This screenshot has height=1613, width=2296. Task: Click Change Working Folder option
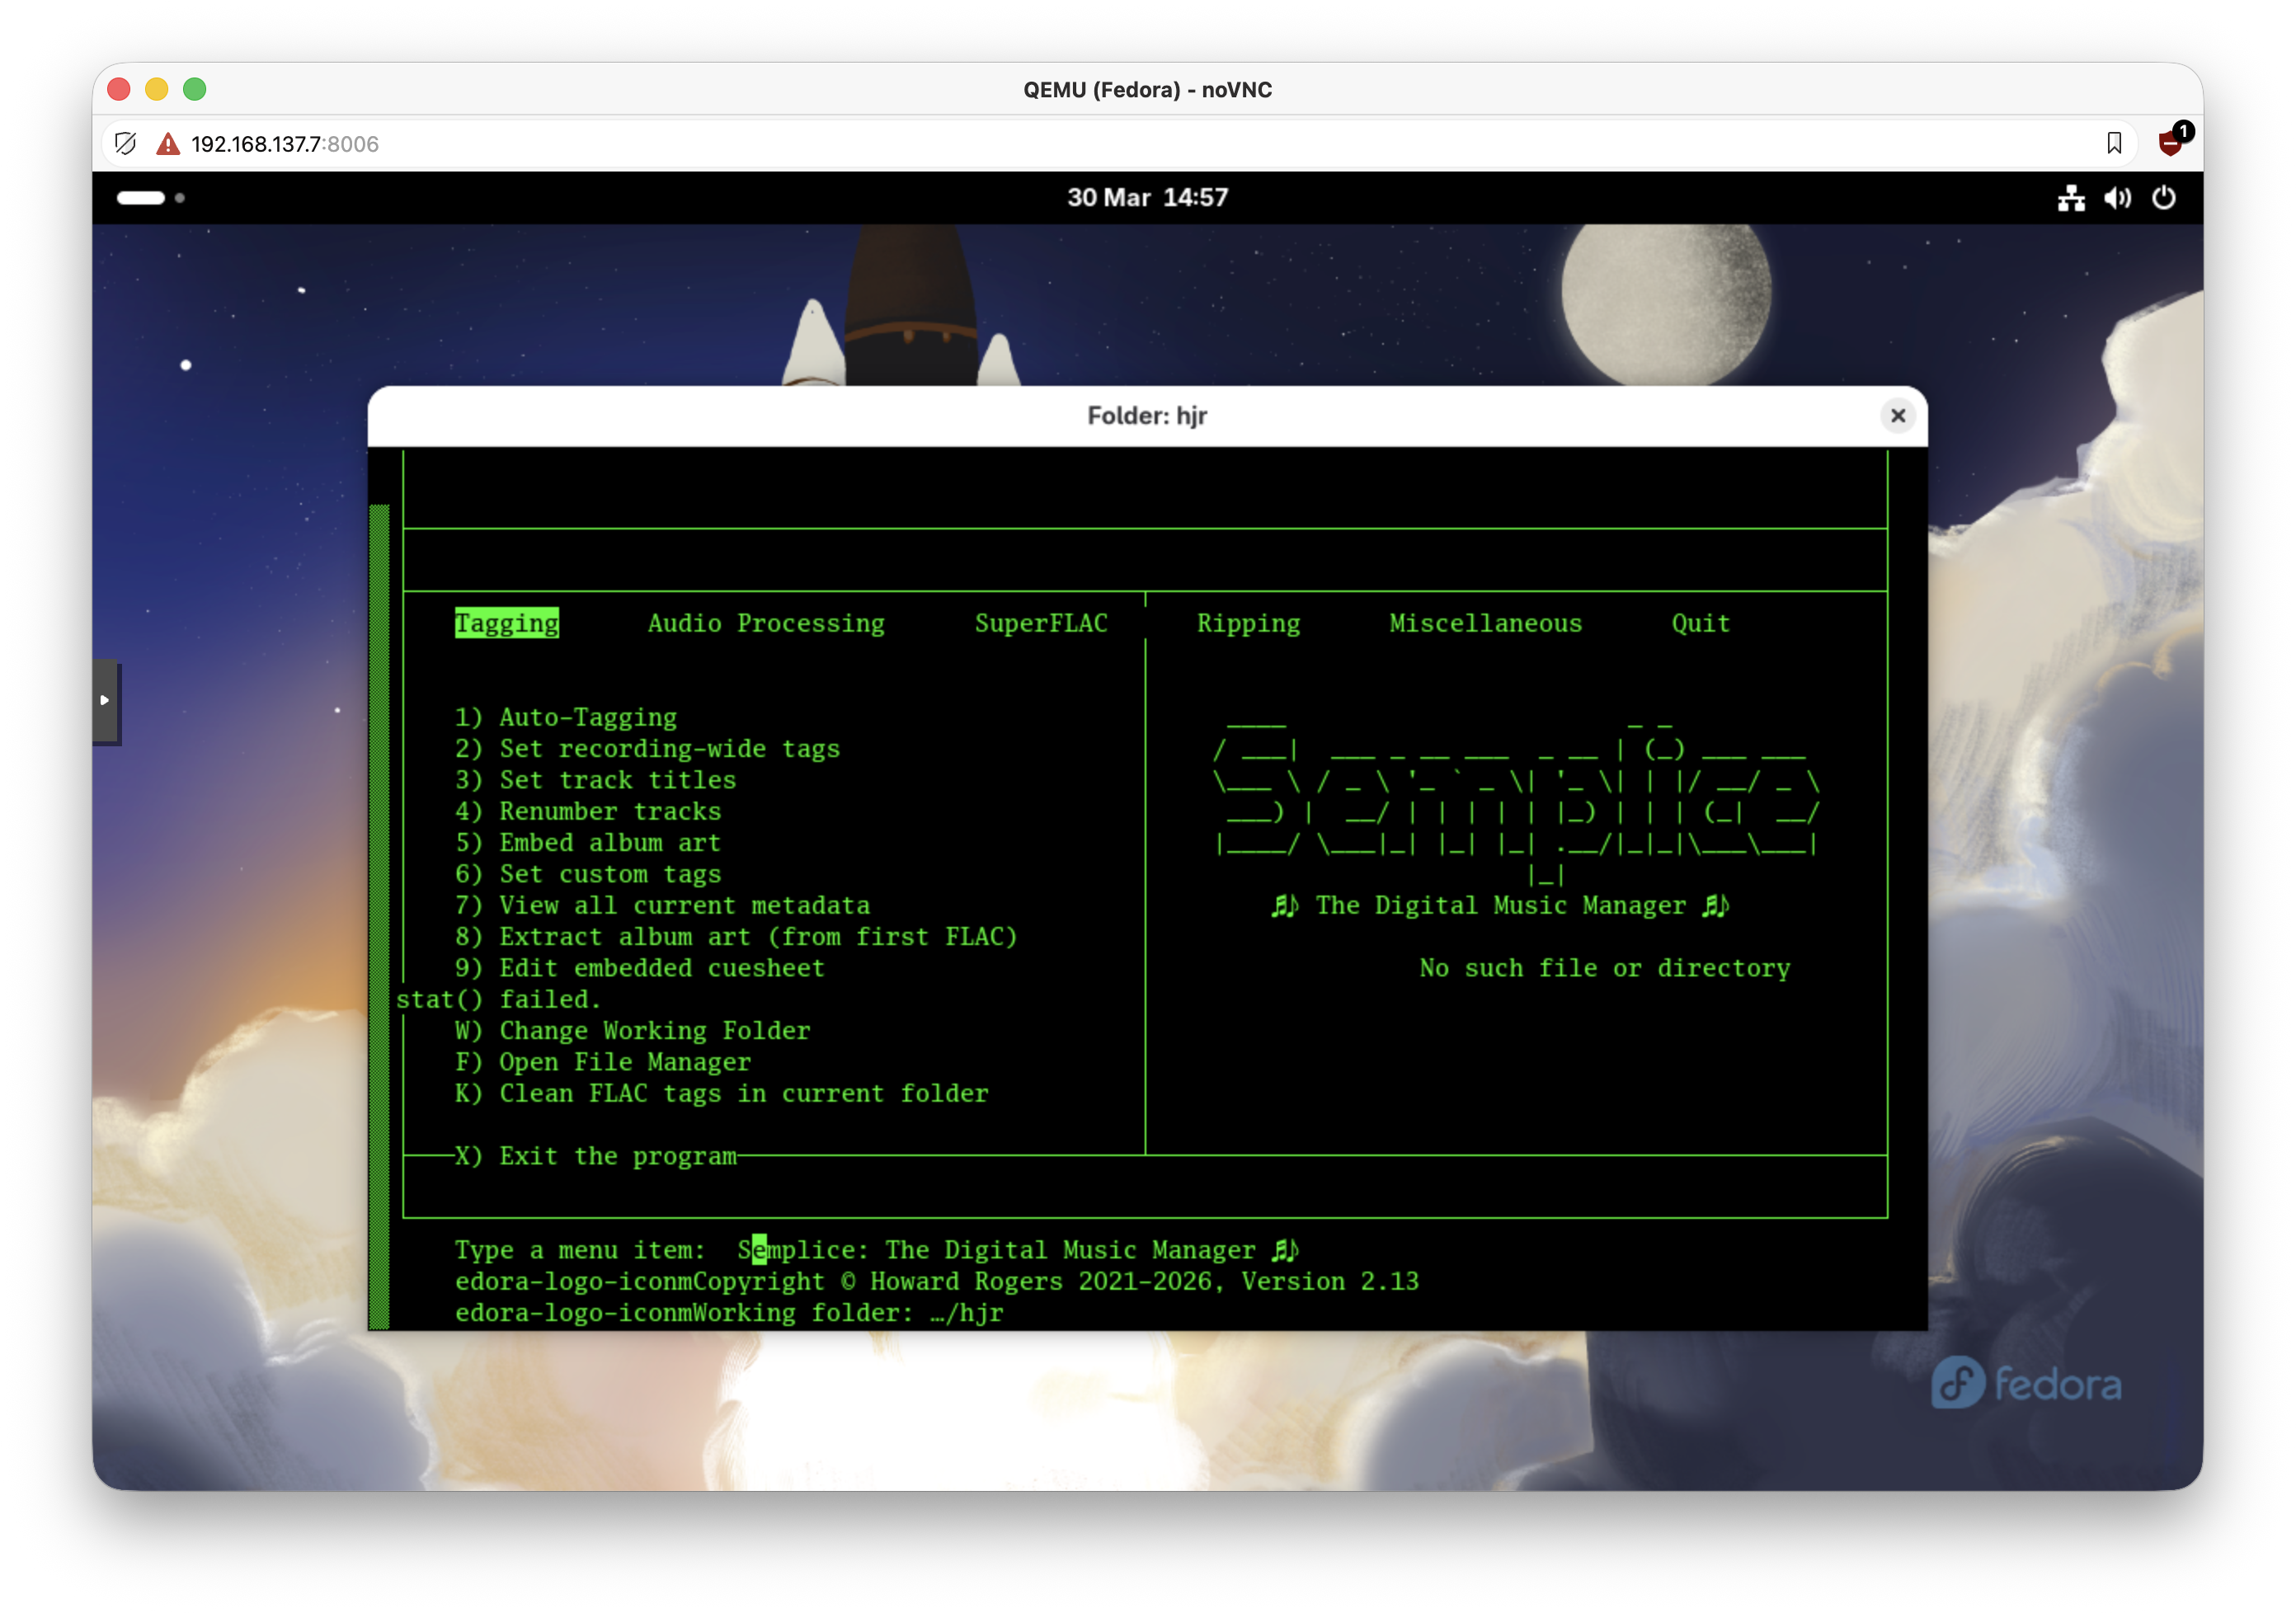[654, 1030]
